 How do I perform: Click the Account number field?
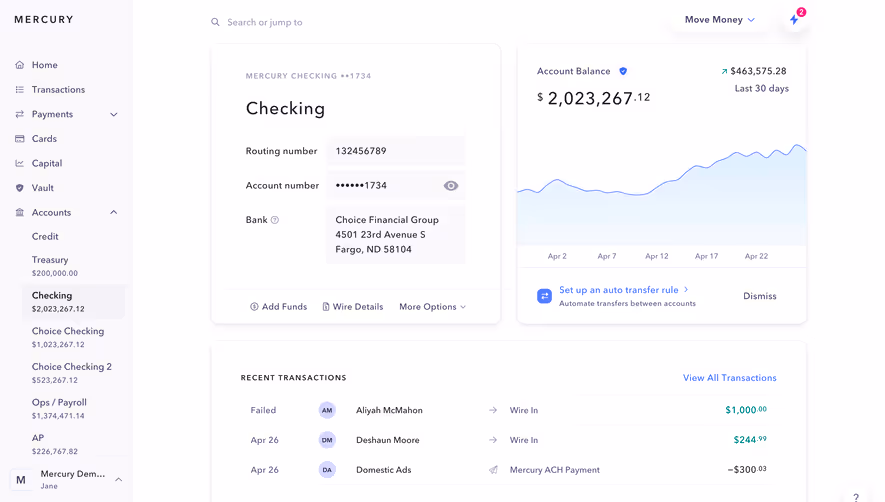coord(396,185)
